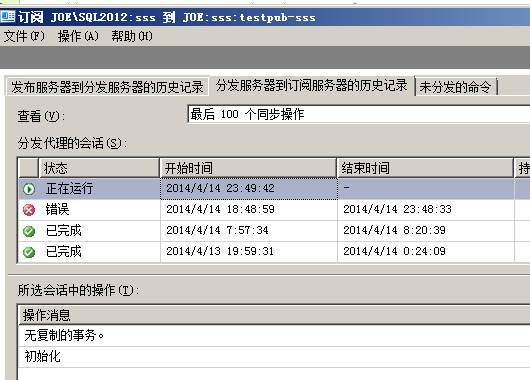Click the 所选会话中的操作(T): label

78,290
